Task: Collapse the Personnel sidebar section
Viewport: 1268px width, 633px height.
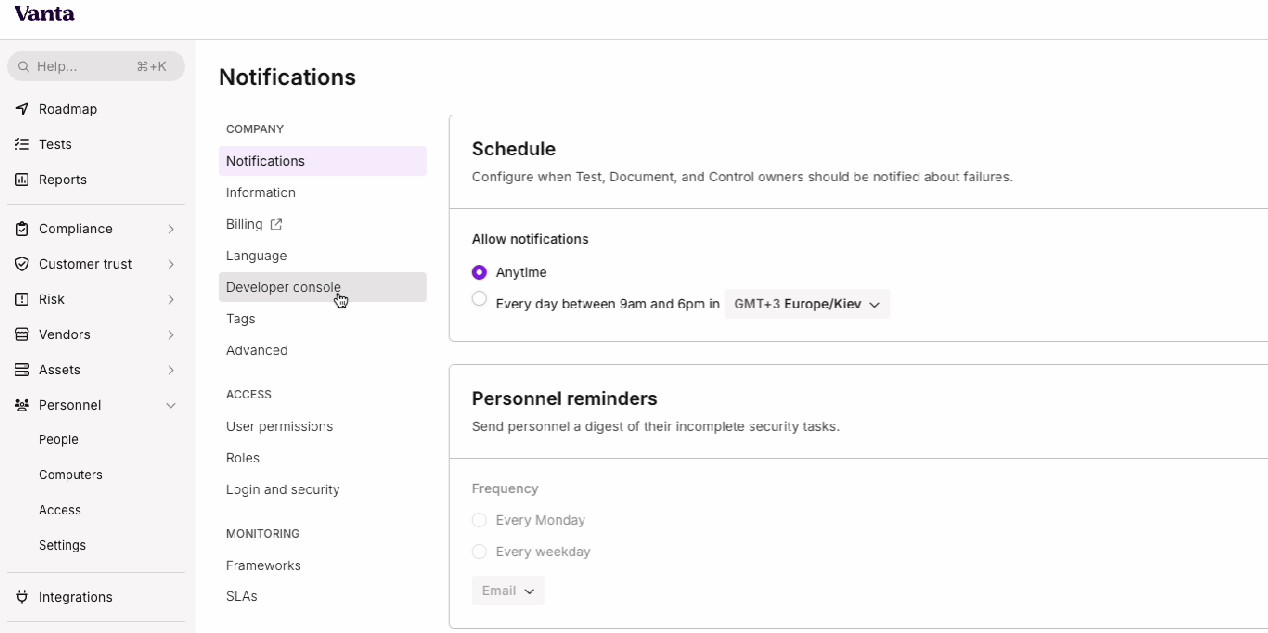Action: [171, 405]
